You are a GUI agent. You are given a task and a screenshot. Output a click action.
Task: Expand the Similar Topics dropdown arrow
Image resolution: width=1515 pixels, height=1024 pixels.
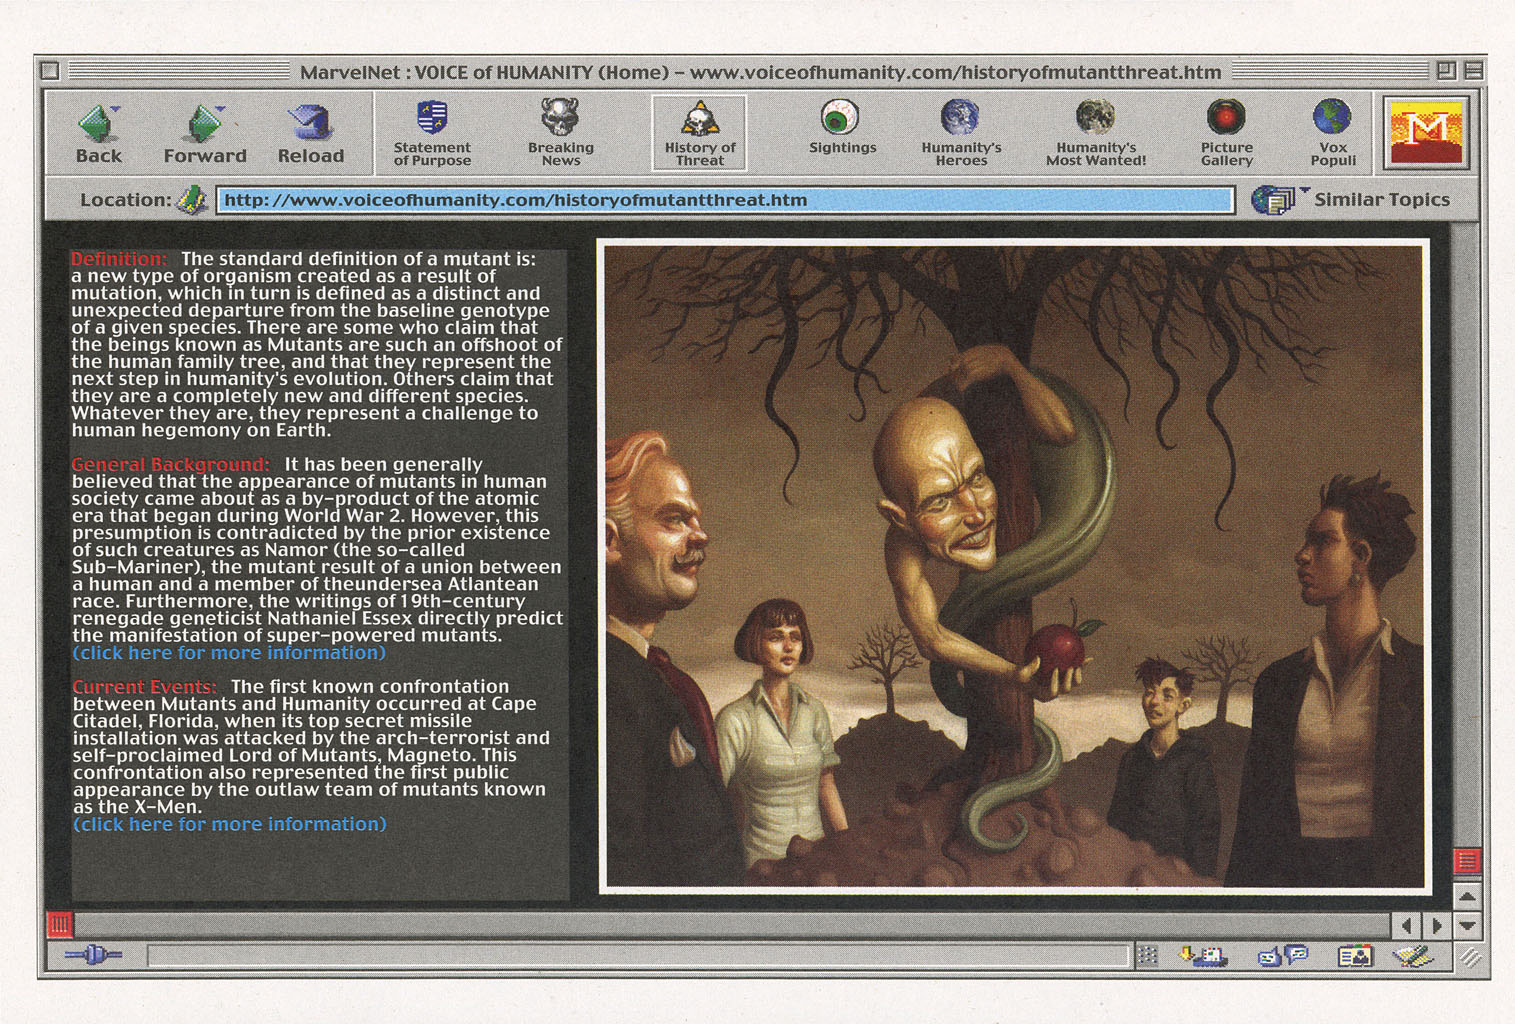[x=1304, y=189]
